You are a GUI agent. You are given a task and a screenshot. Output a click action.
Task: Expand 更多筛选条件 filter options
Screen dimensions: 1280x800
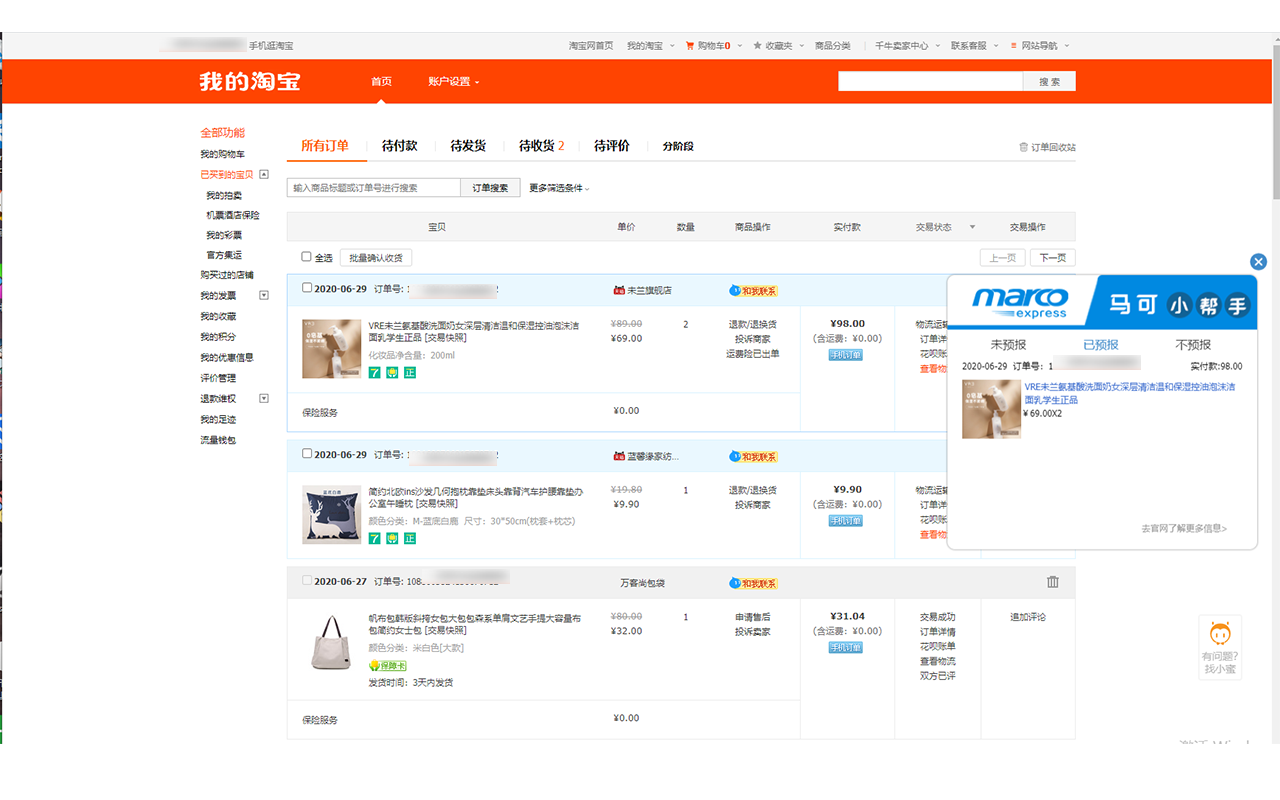click(559, 188)
